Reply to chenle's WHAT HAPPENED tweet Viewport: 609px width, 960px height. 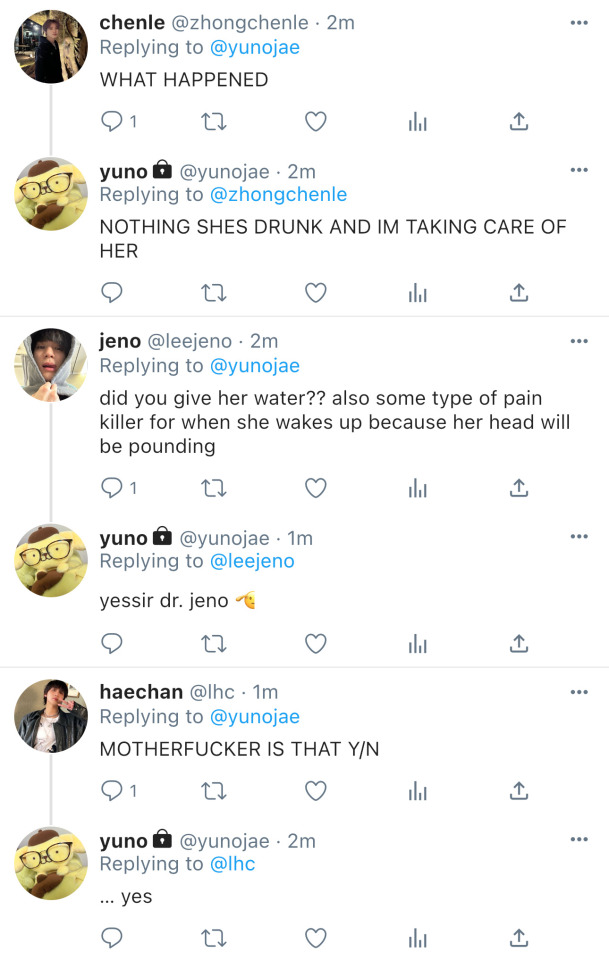coord(113,122)
